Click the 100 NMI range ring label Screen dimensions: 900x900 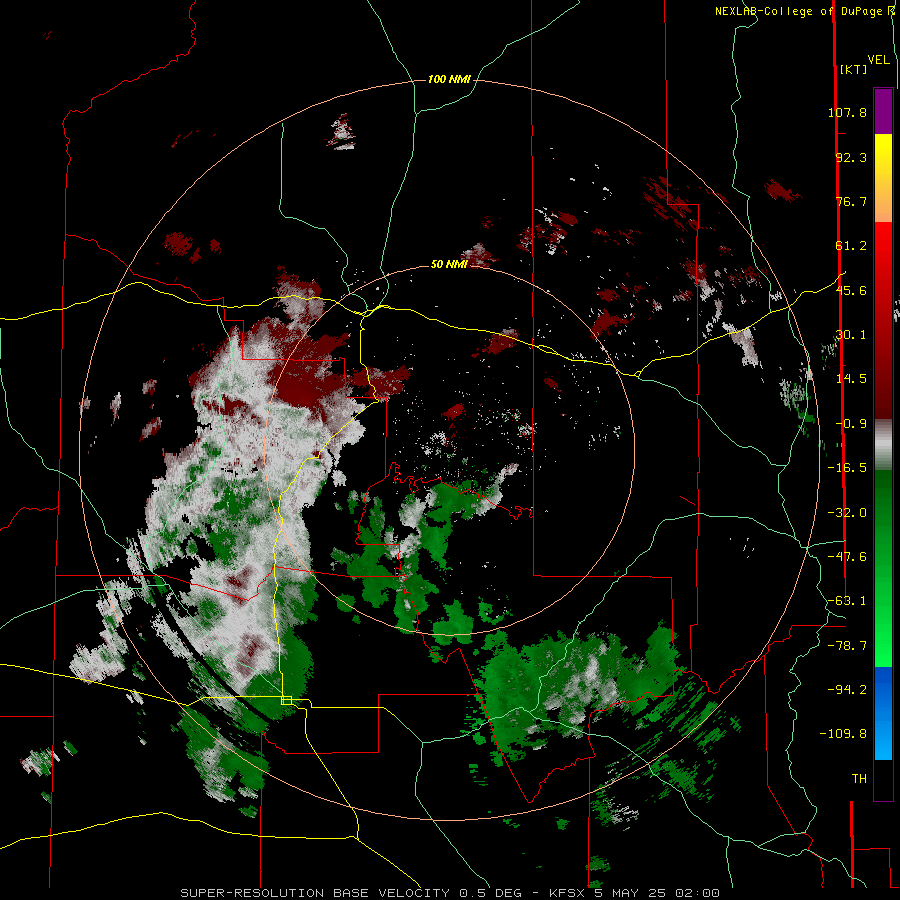point(449,79)
